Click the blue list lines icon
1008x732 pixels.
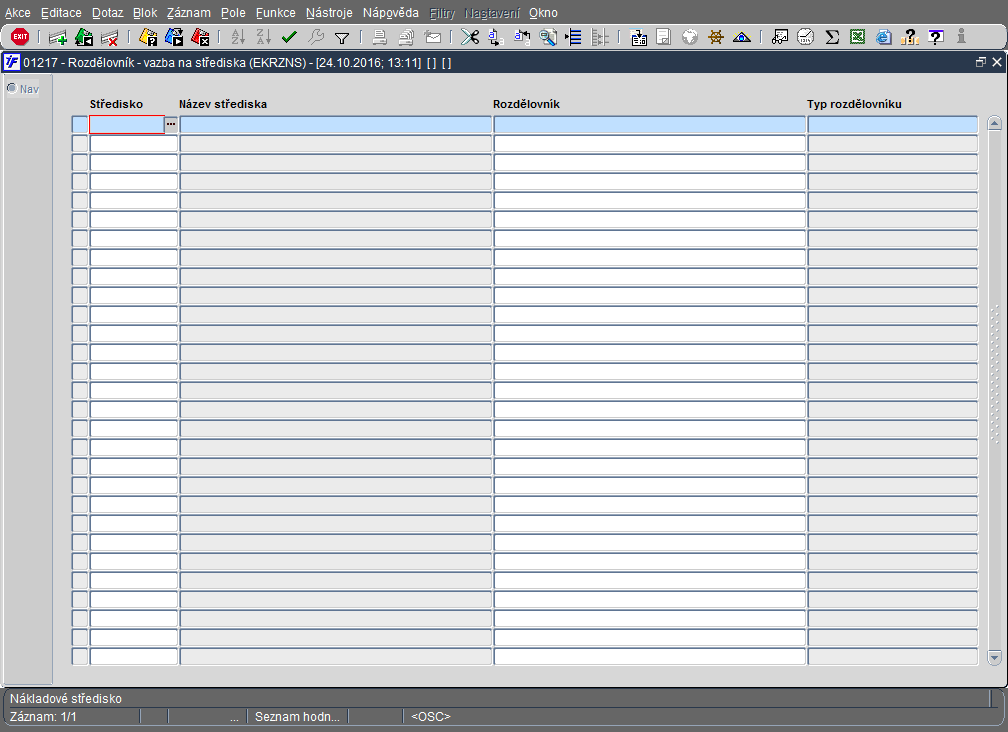pyautogui.click(x=573, y=37)
